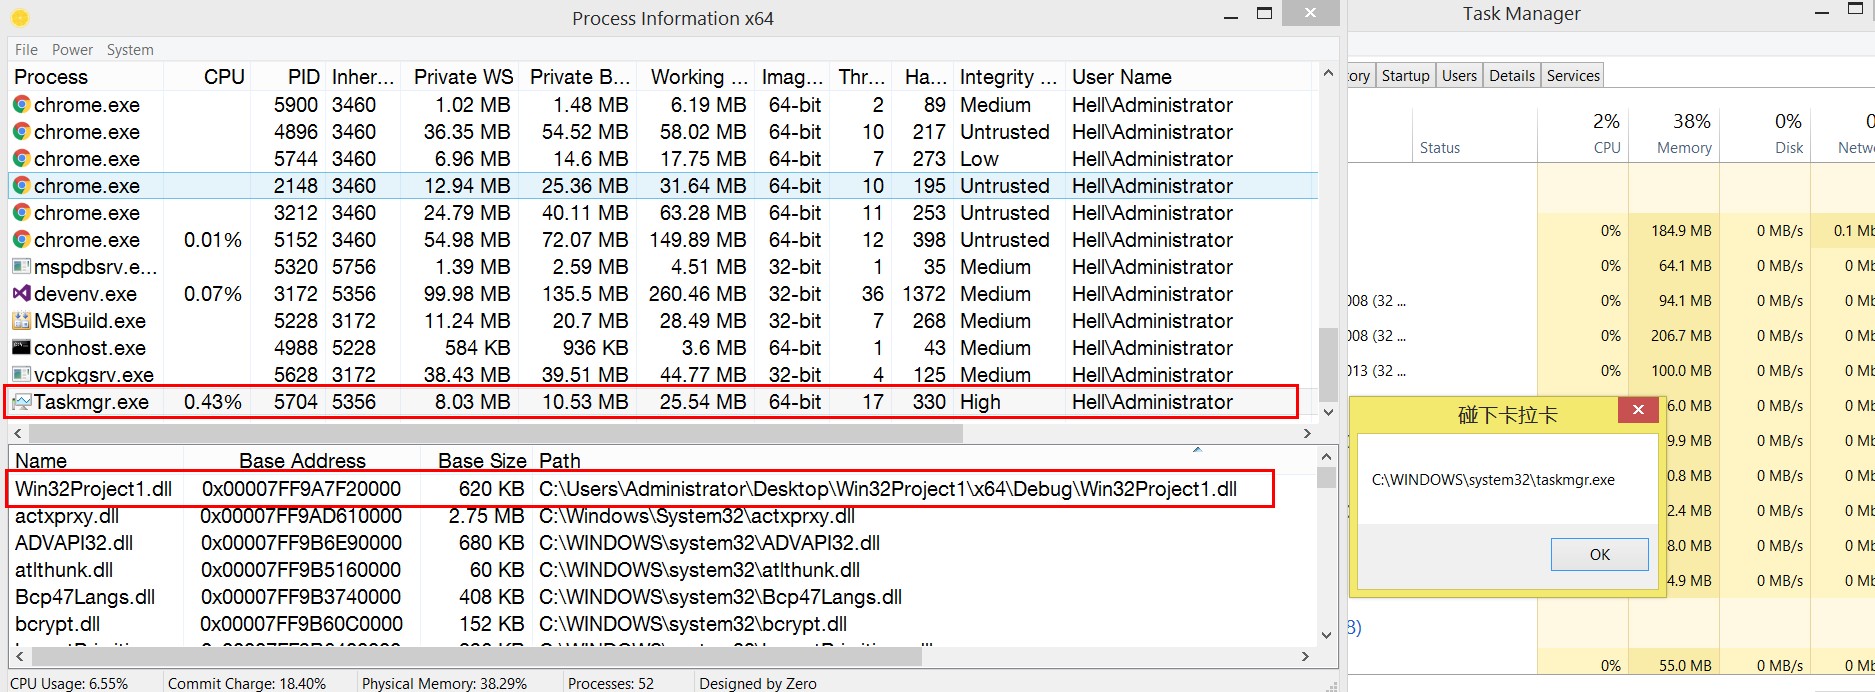Click the chrome.exe icon for PID 2148
This screenshot has height=692, width=1875.
(21, 185)
